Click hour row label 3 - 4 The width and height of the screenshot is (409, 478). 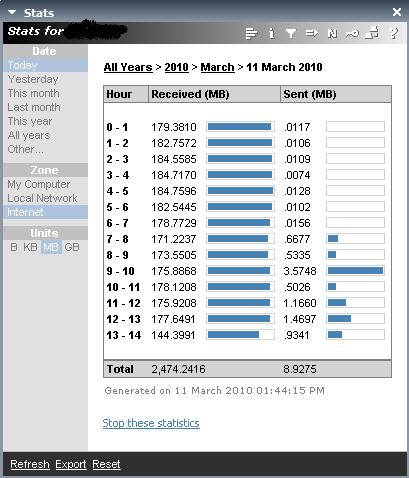pos(118,175)
